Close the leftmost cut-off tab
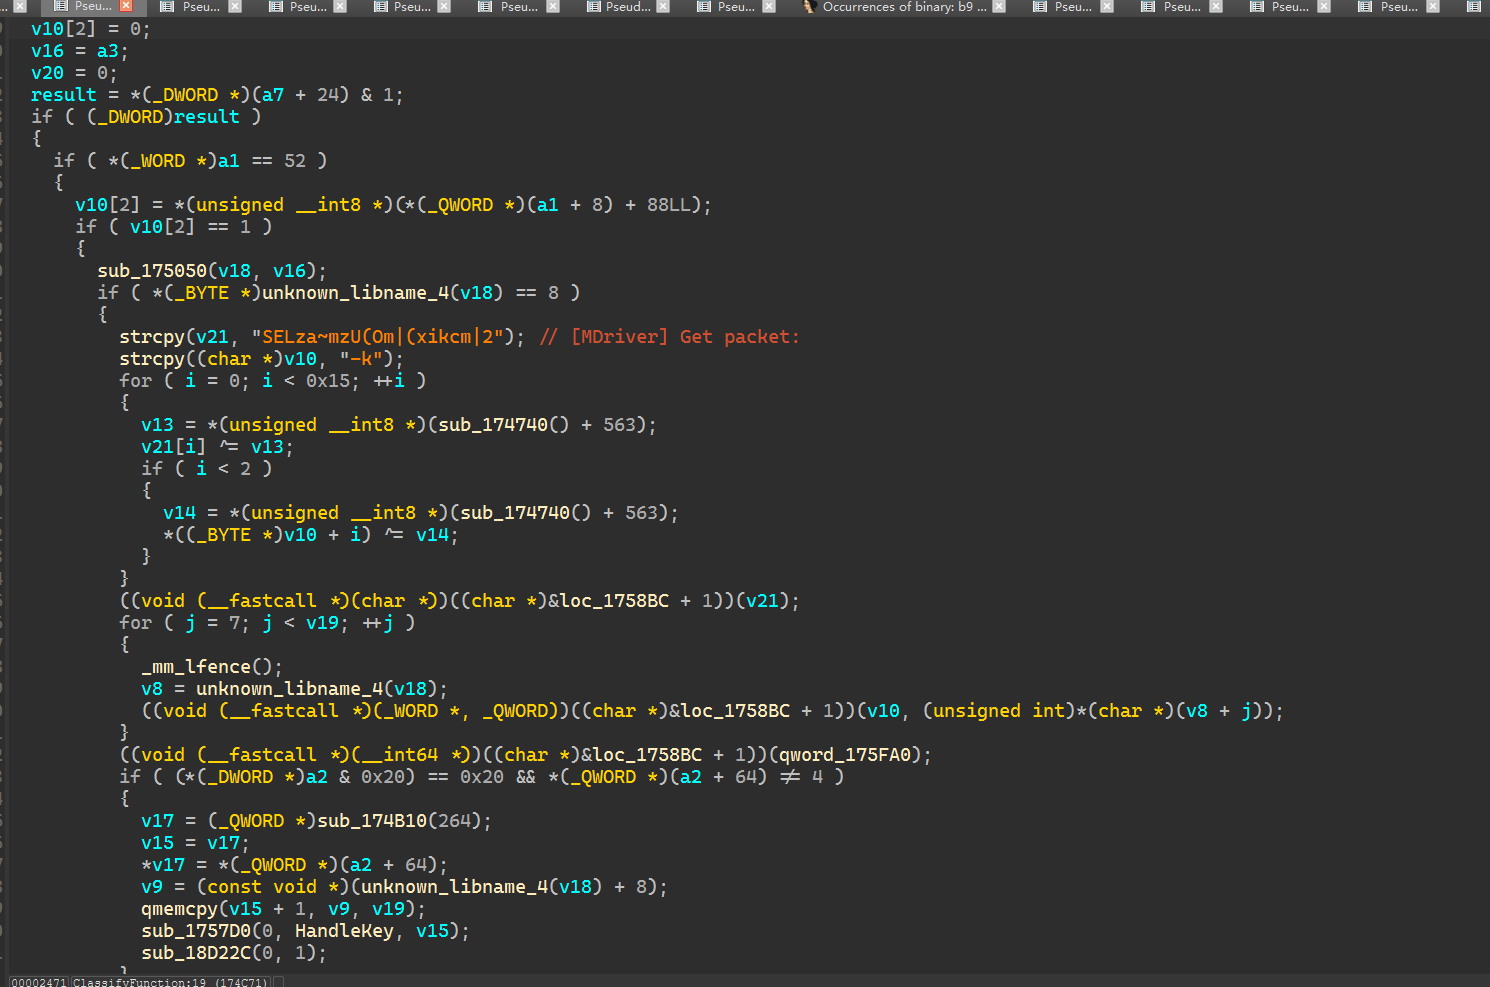Screen dimensions: 1490x987 click(19, 6)
